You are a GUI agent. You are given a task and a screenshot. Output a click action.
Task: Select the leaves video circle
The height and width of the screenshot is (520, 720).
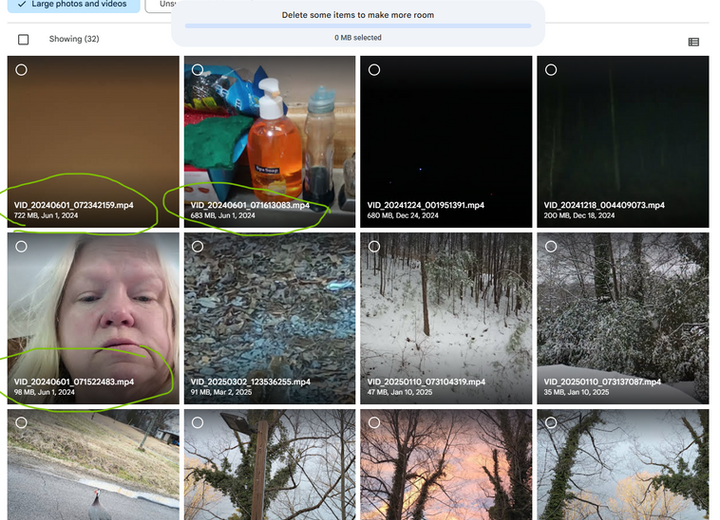tap(197, 247)
